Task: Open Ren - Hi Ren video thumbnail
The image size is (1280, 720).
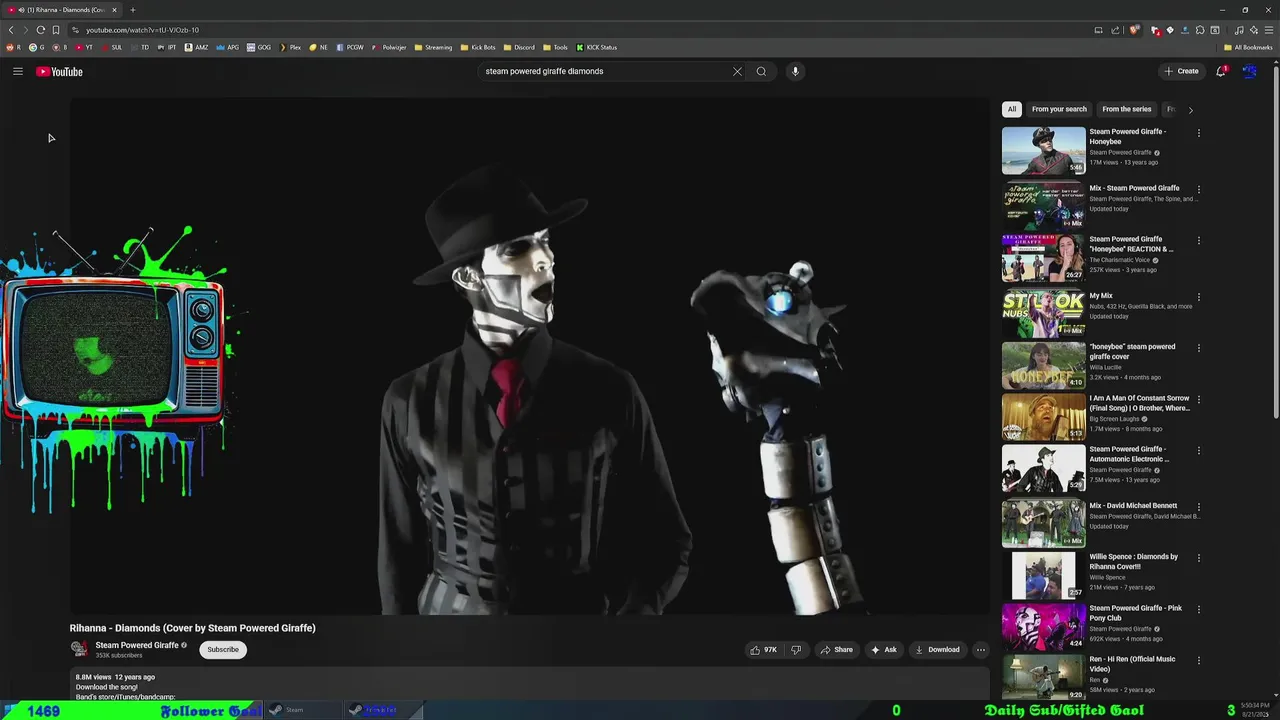Action: point(1043,677)
